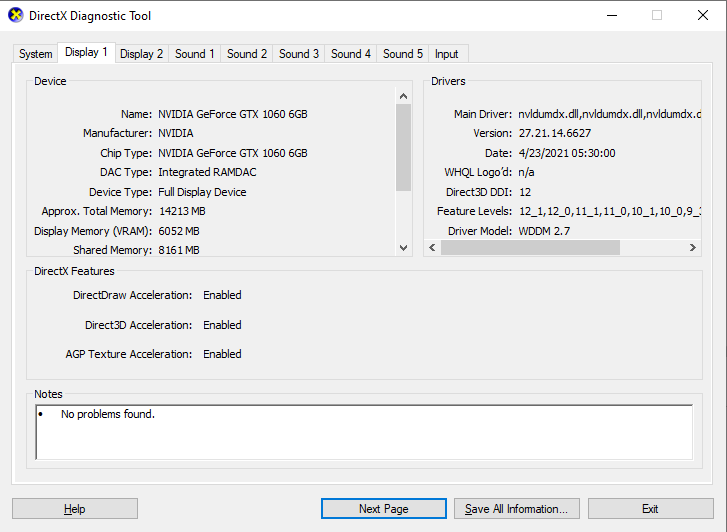Select the Display 1 tab

click(x=86, y=52)
